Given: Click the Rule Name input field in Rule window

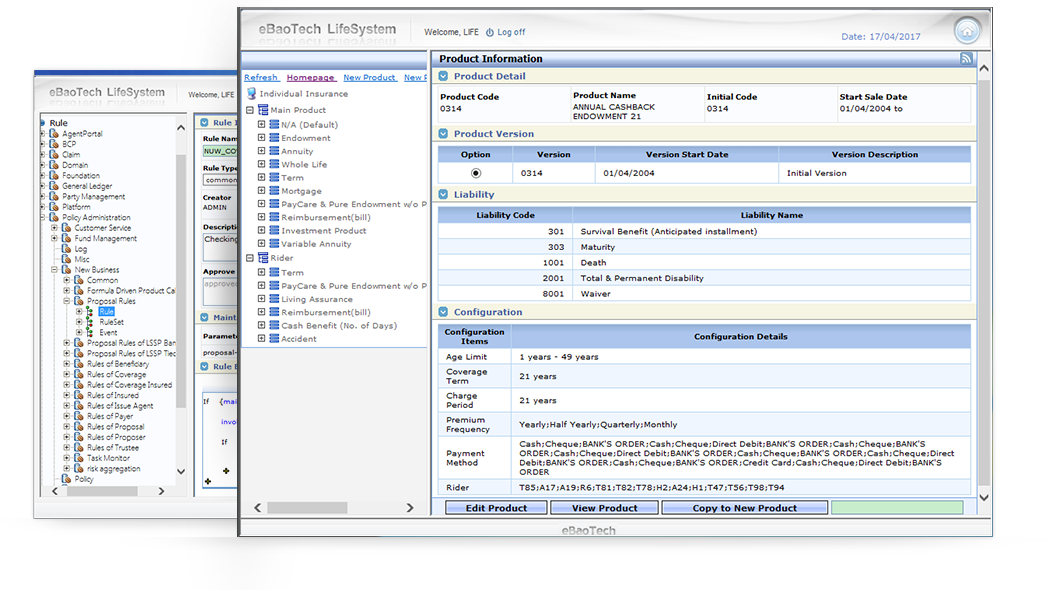Looking at the screenshot, I should coord(220,151).
